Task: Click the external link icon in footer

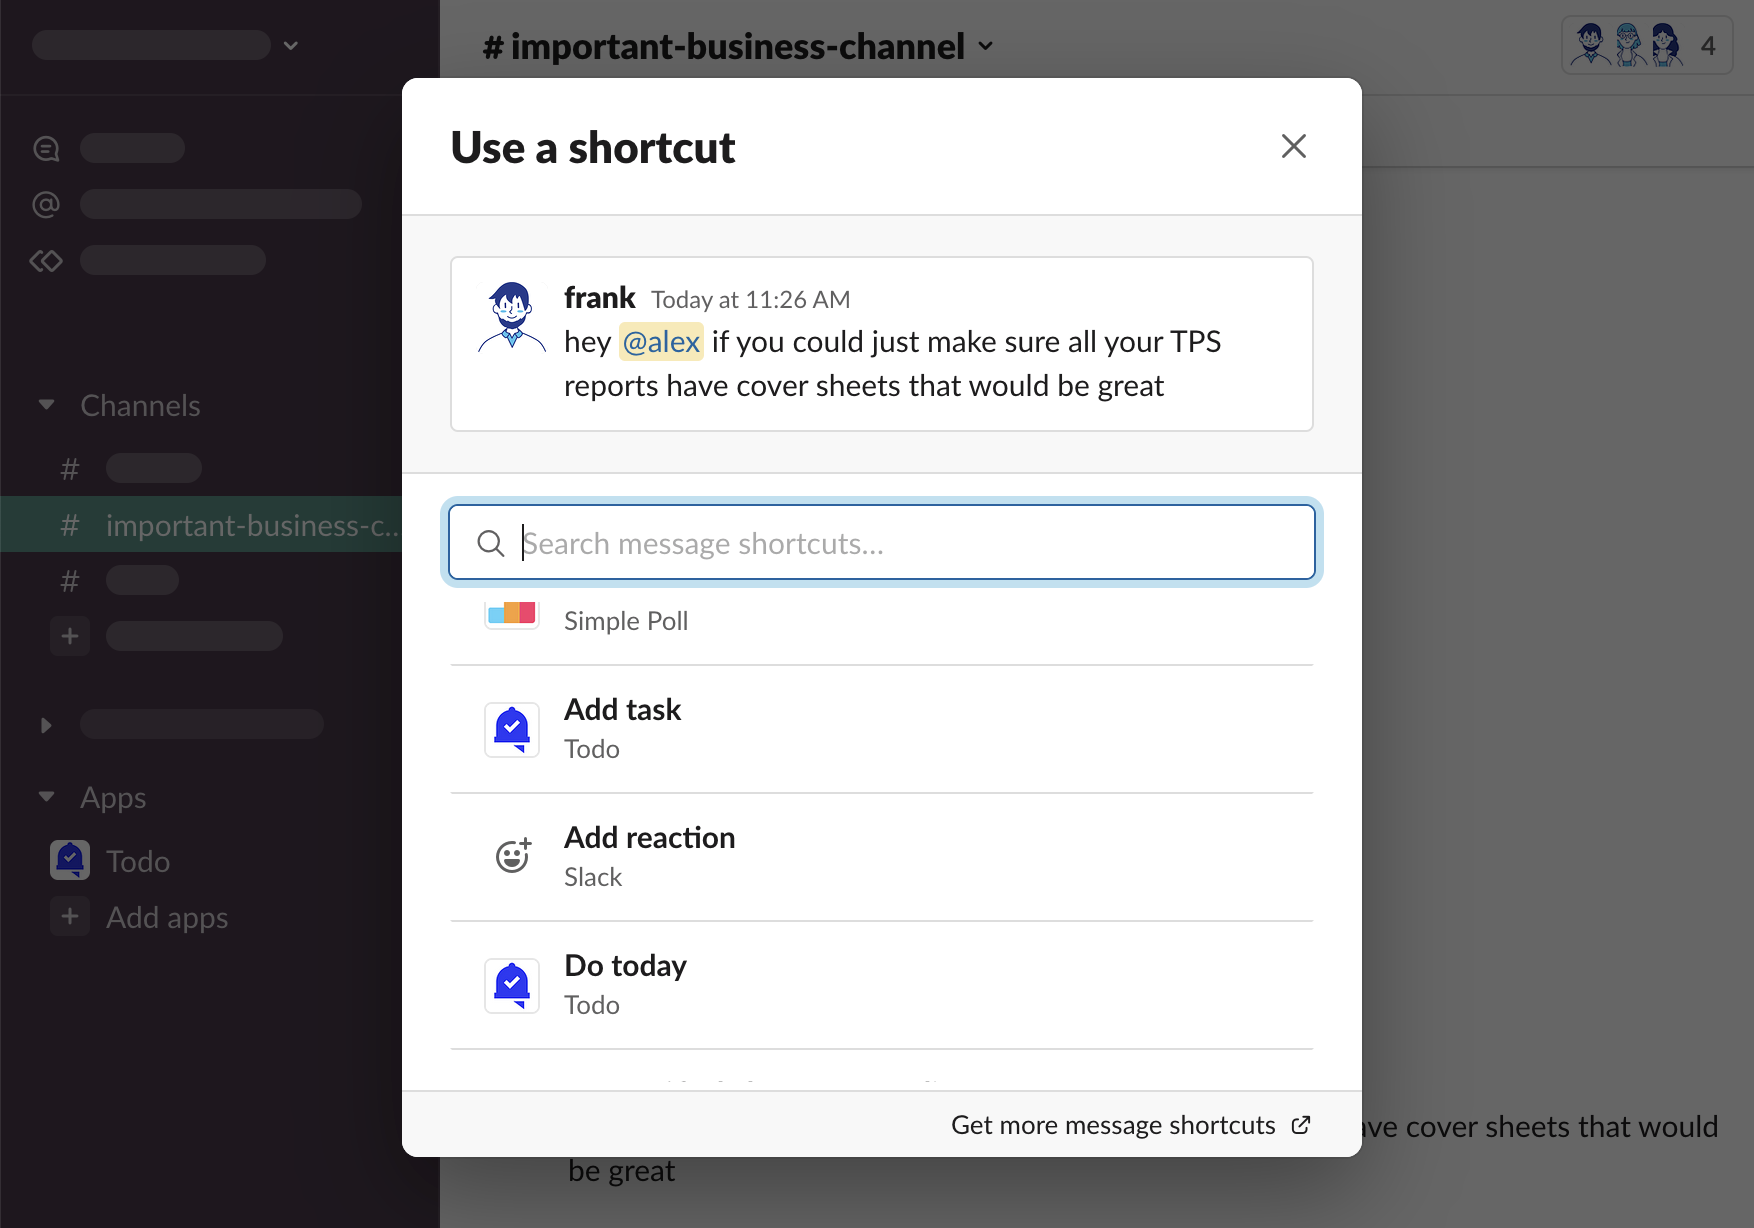Action: [x=1301, y=1125]
